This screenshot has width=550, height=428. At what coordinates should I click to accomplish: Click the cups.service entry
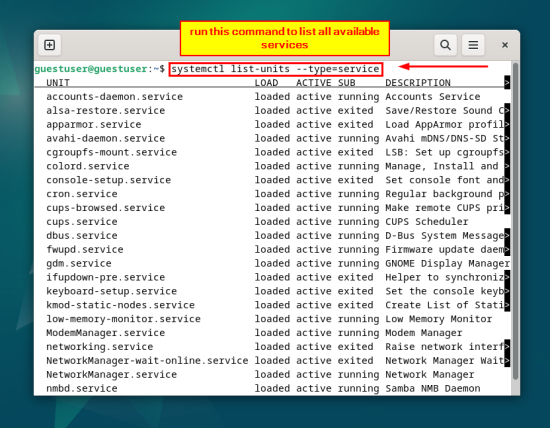pyautogui.click(x=82, y=222)
